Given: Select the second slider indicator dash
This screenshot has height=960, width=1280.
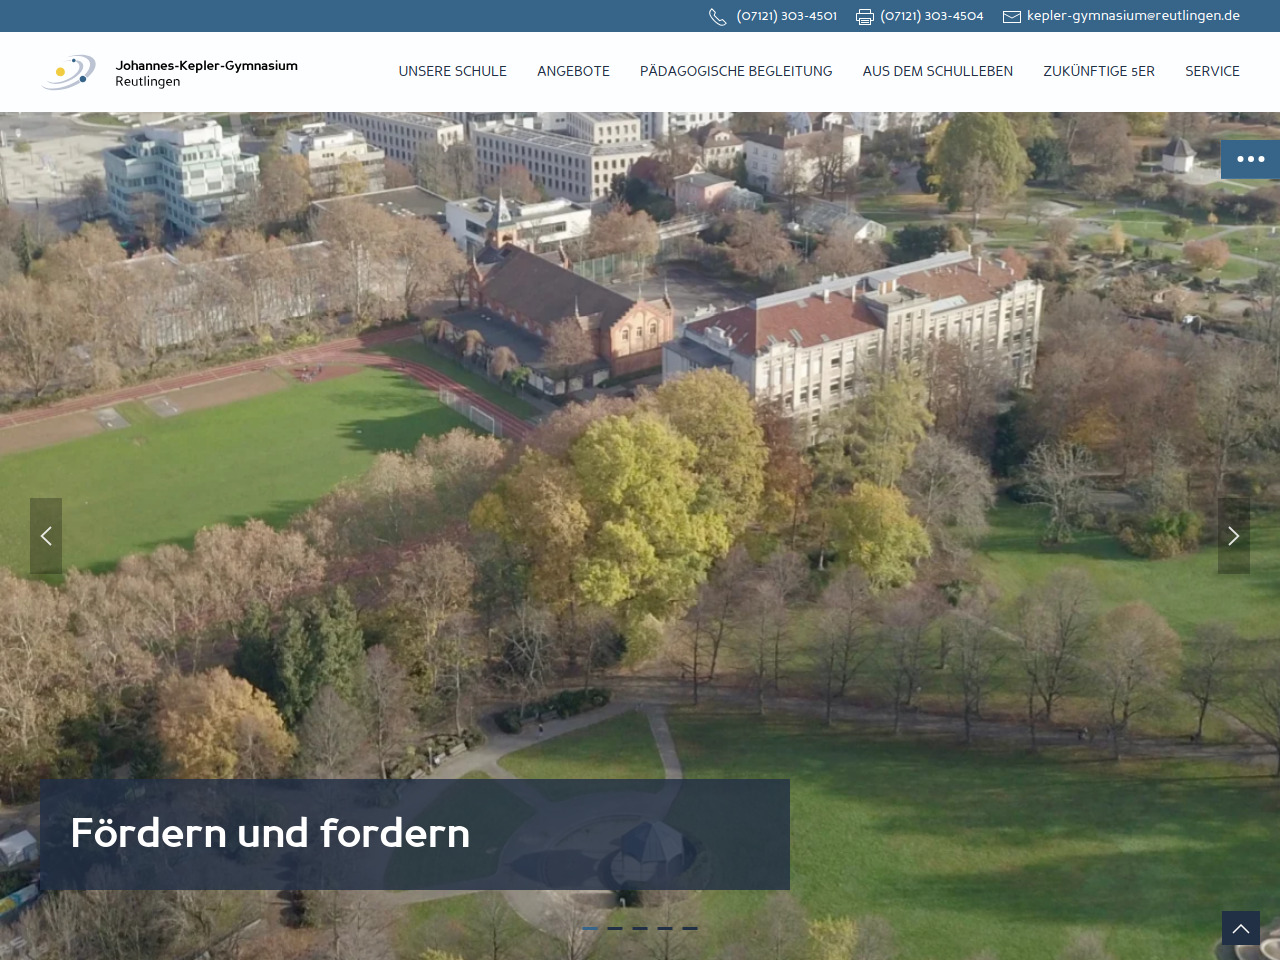Looking at the screenshot, I should [x=615, y=928].
